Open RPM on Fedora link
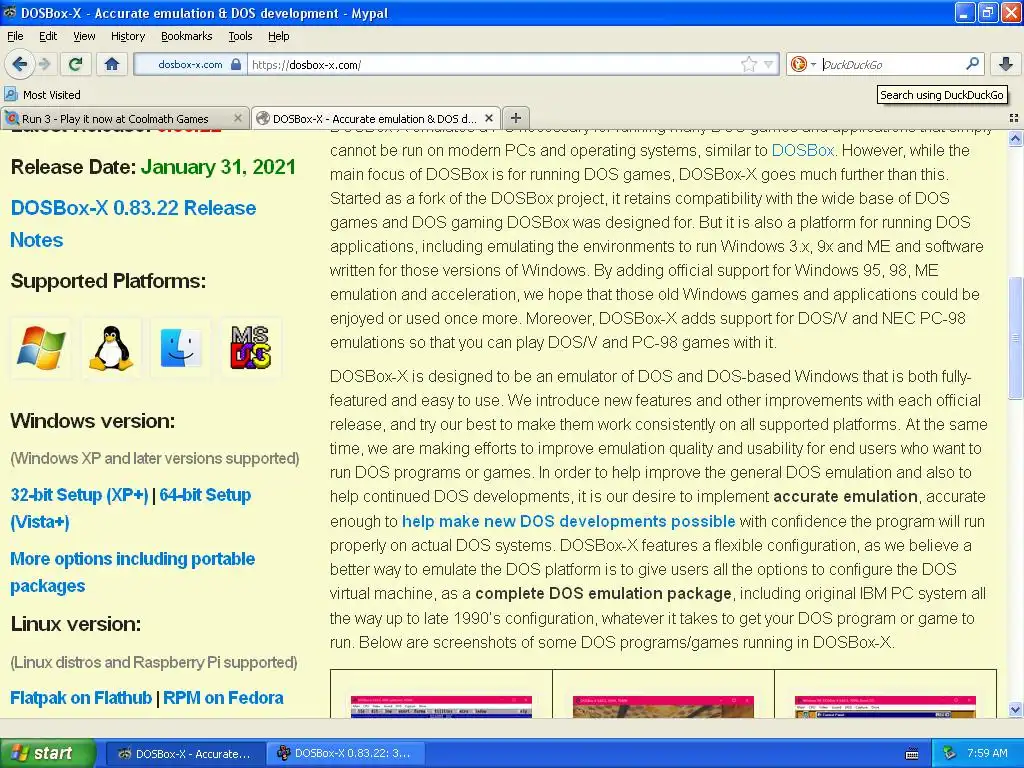Viewport: 1024px width, 768px height. pos(223,697)
